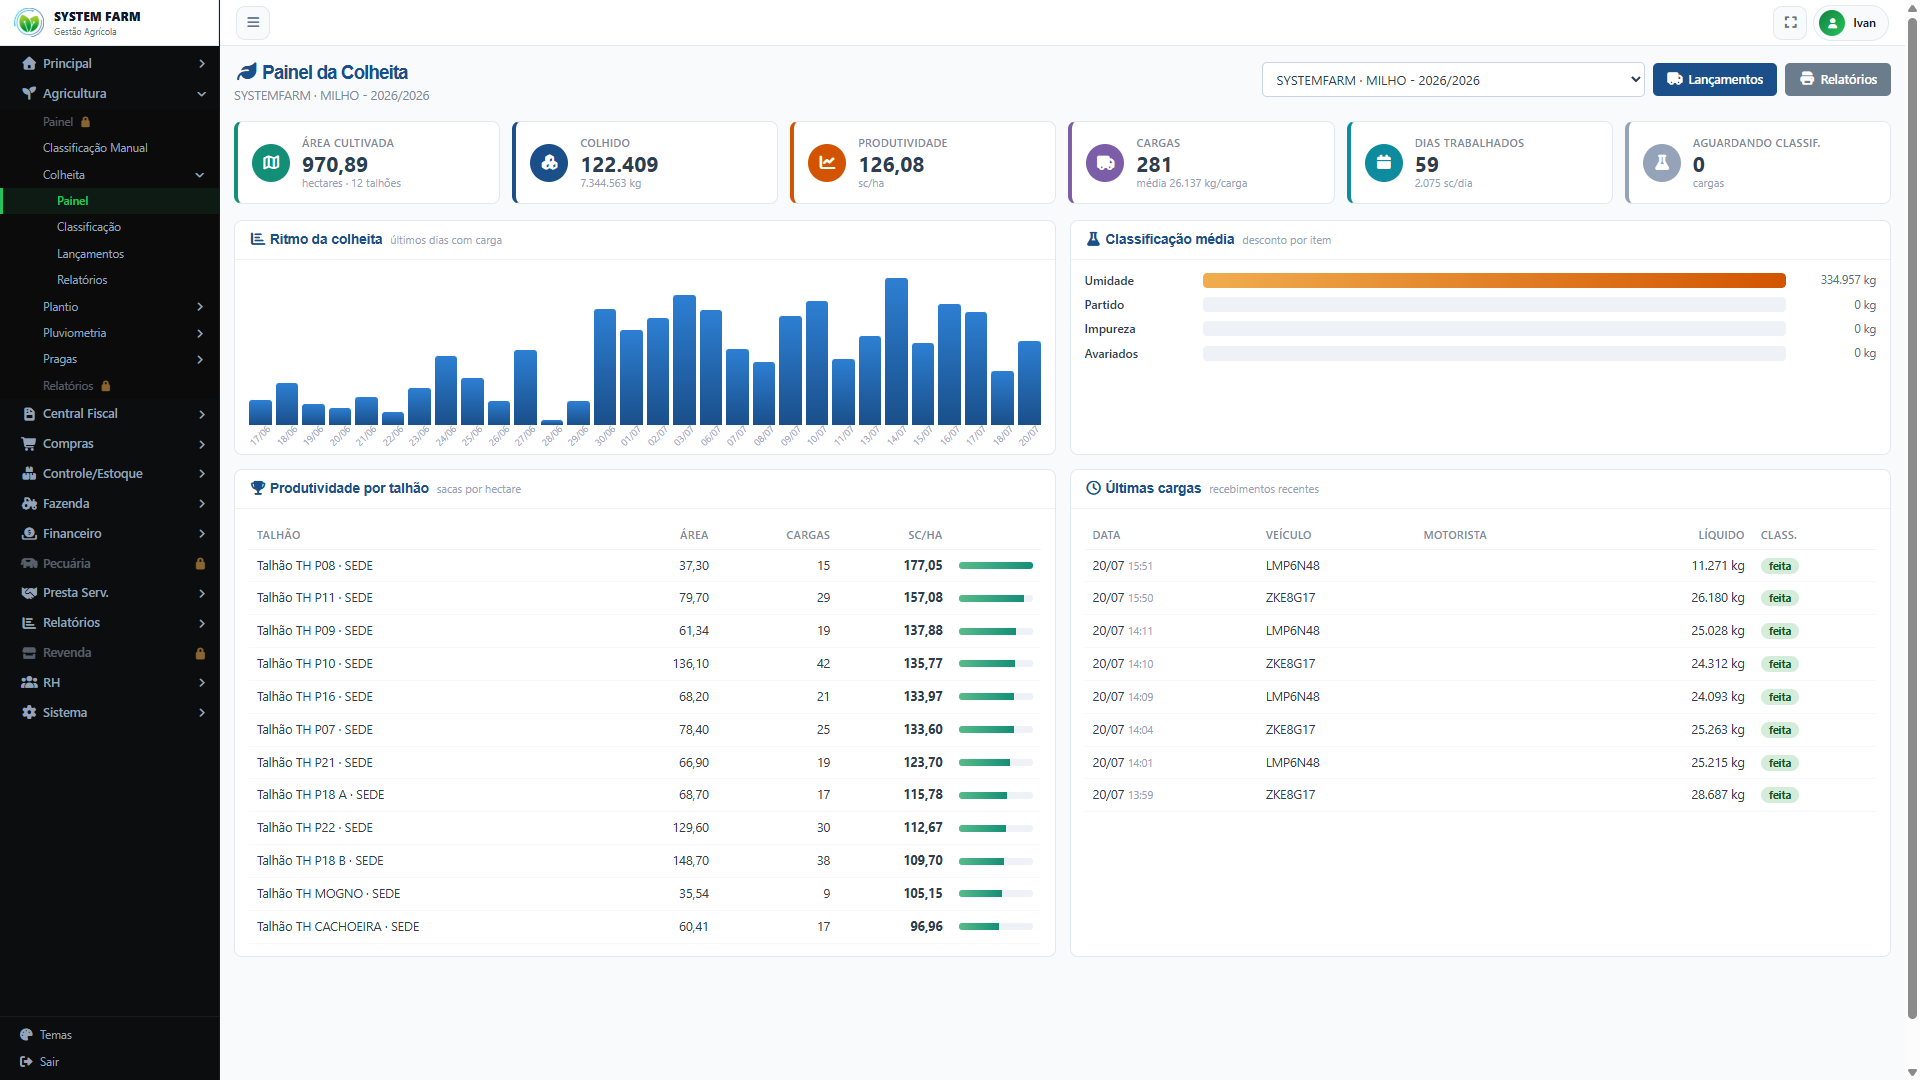The width and height of the screenshot is (1920, 1080).
Task: Click the Financeiro coins icon
Action: click(29, 534)
